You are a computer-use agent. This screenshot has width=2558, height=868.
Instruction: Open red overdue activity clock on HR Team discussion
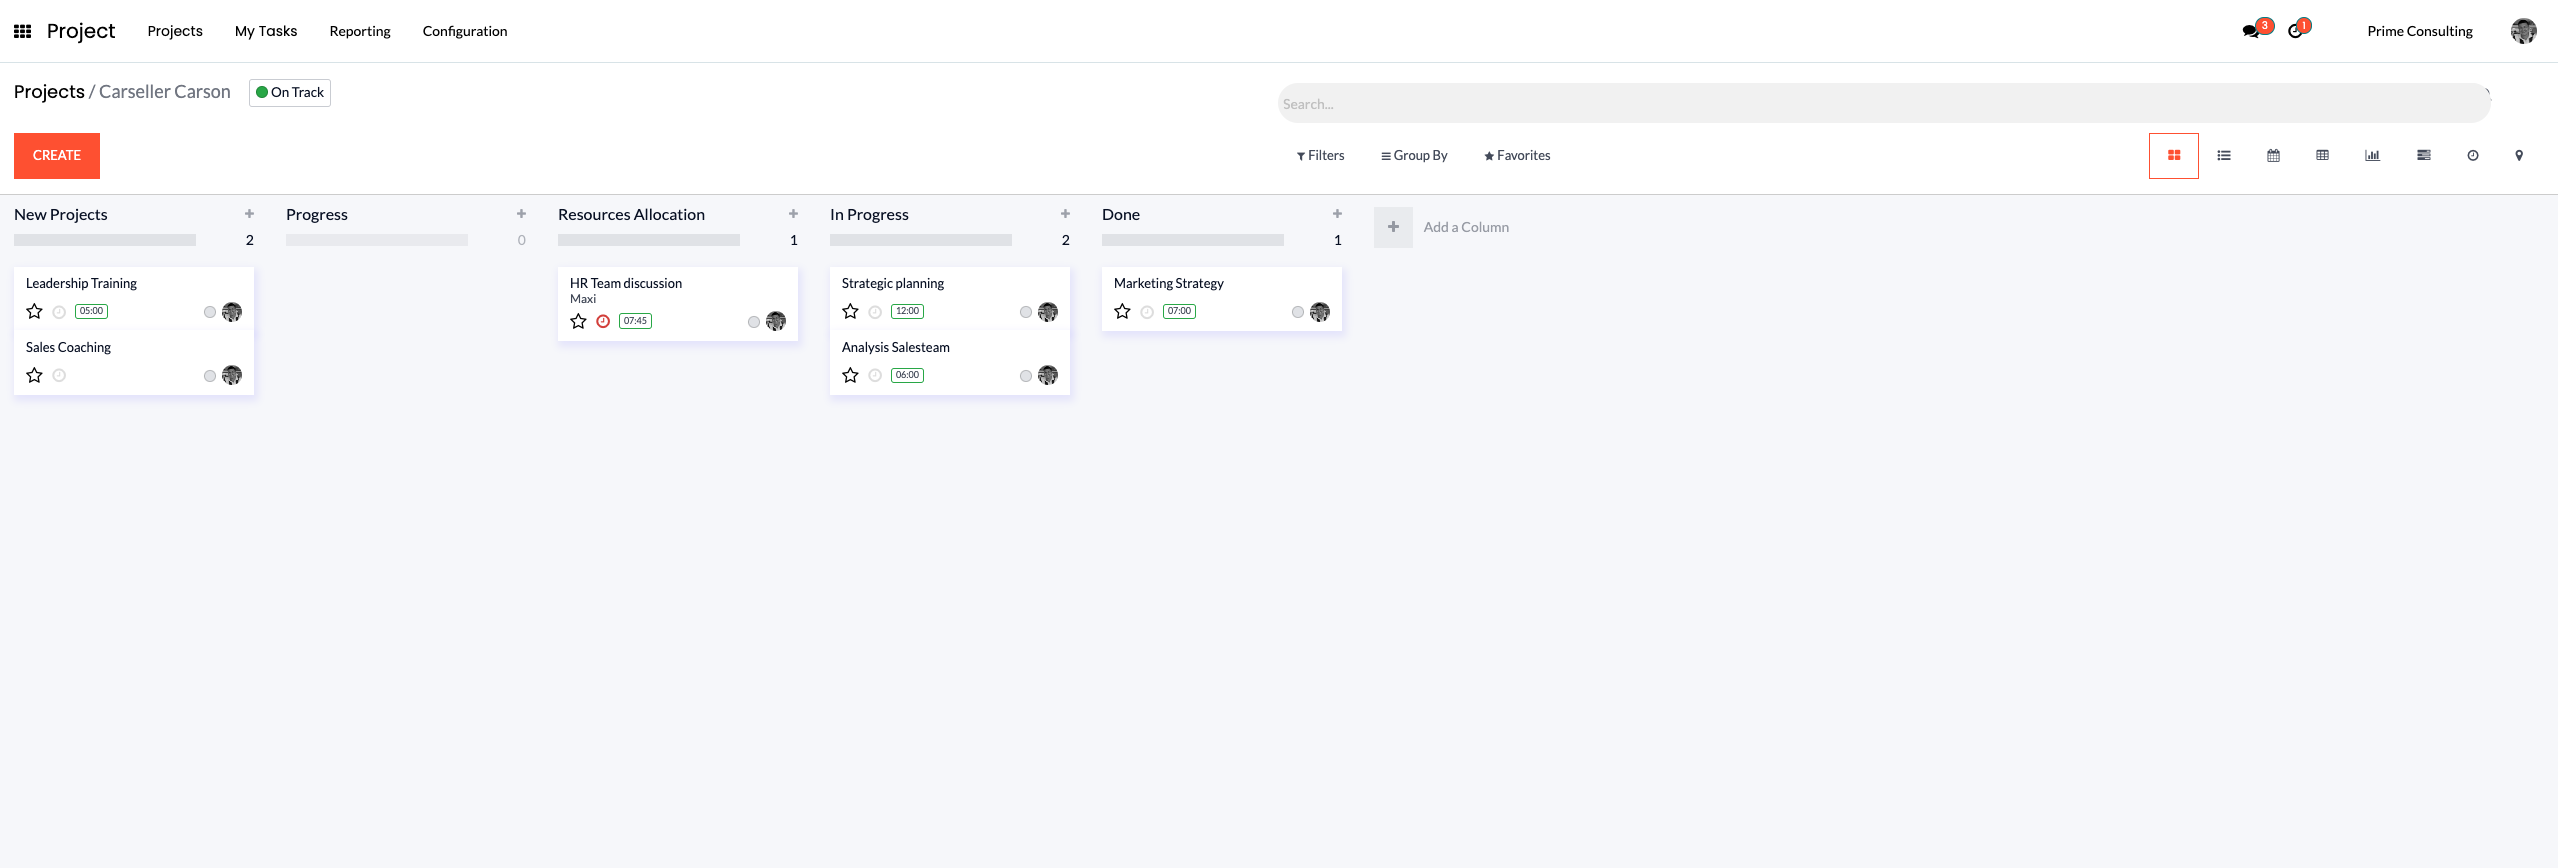[603, 322]
